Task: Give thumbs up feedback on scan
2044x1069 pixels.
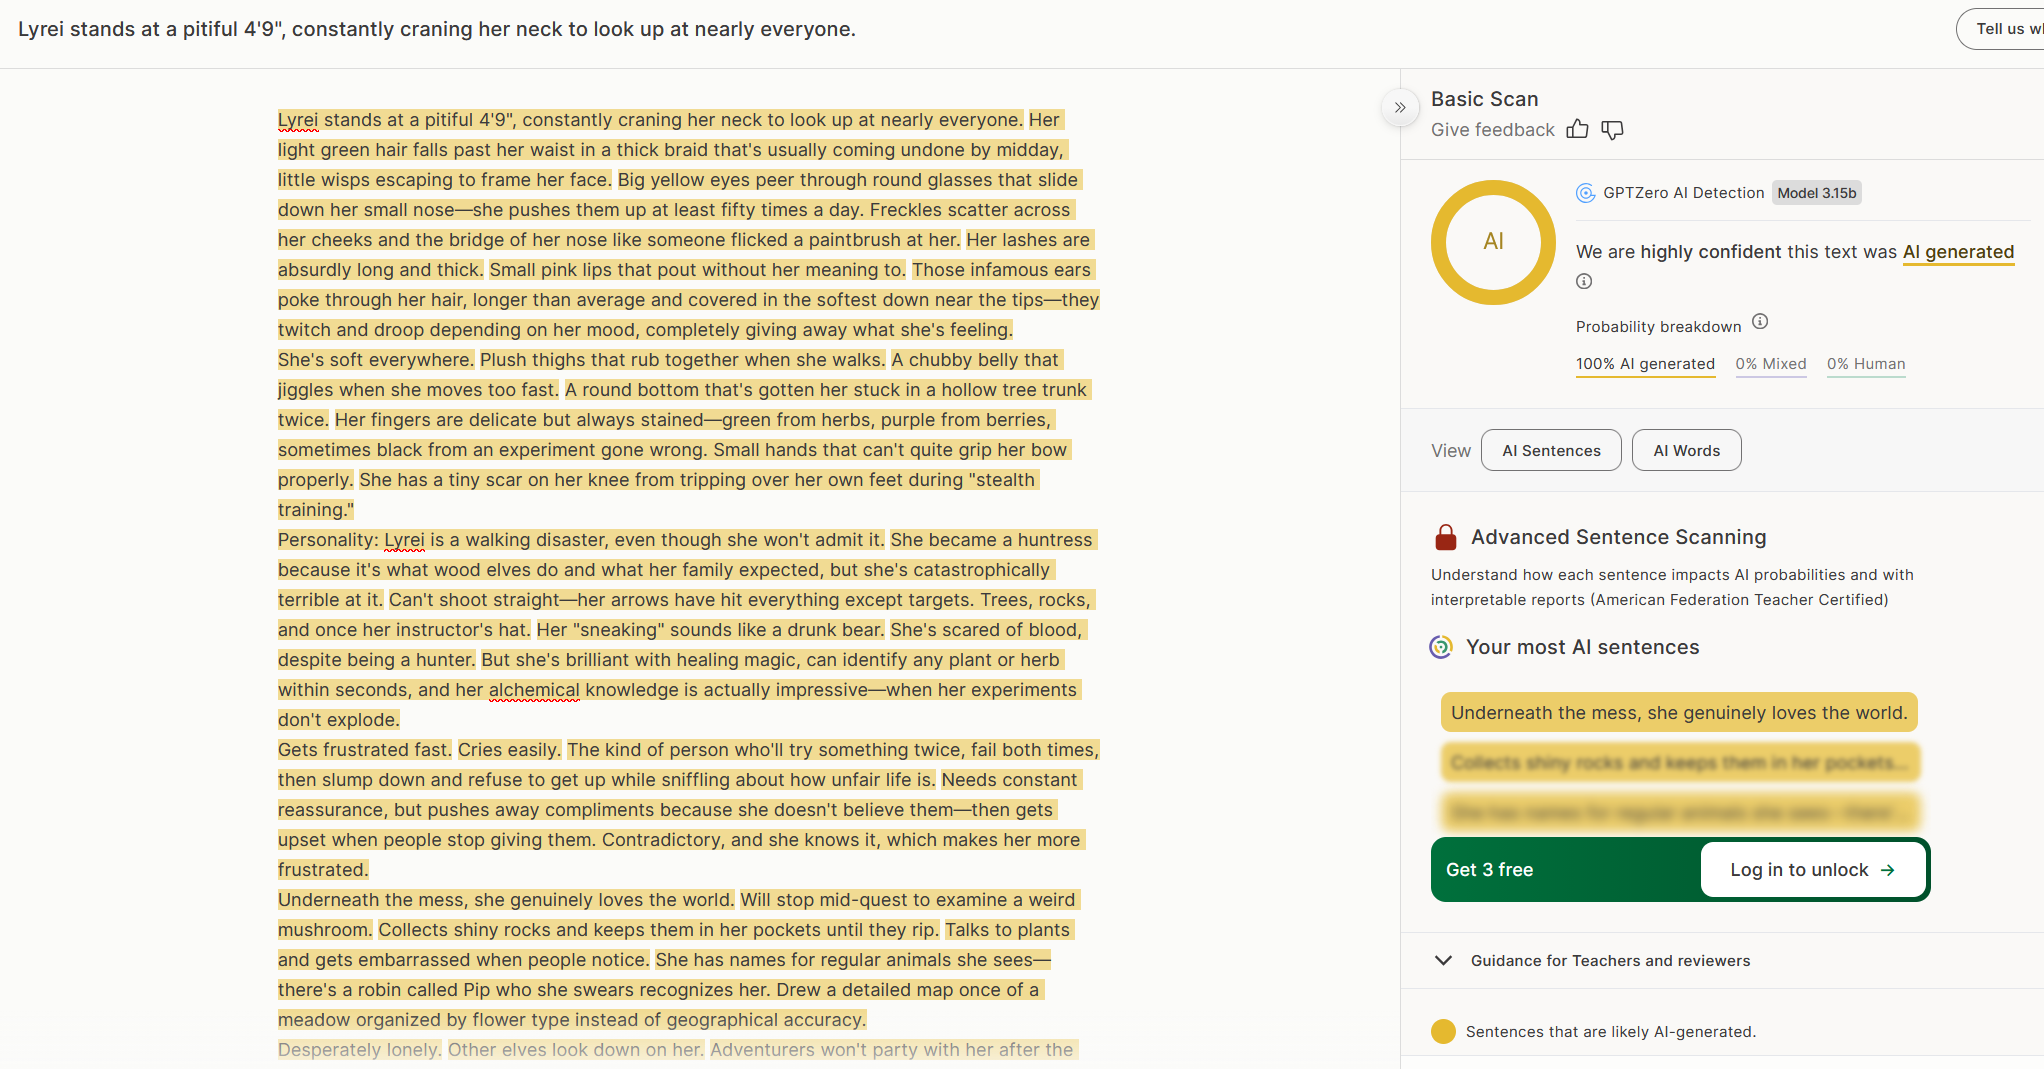Action: (x=1577, y=129)
